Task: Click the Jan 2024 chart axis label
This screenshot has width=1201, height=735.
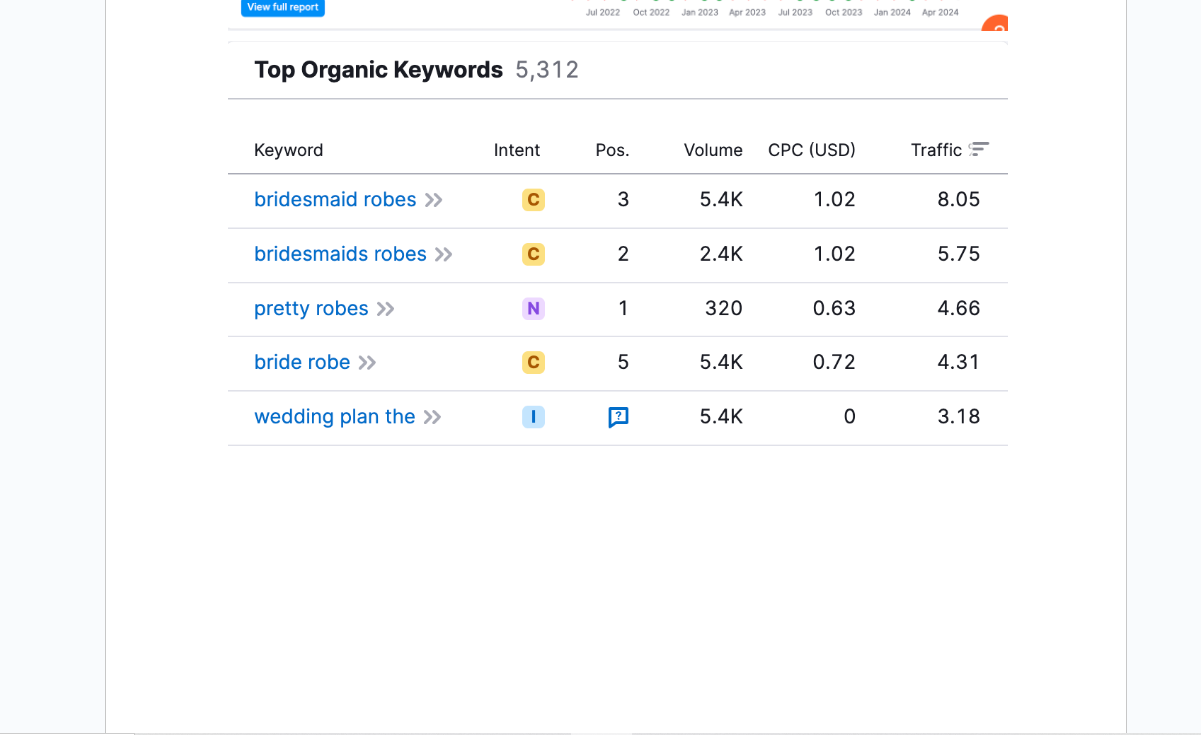Action: pos(892,13)
